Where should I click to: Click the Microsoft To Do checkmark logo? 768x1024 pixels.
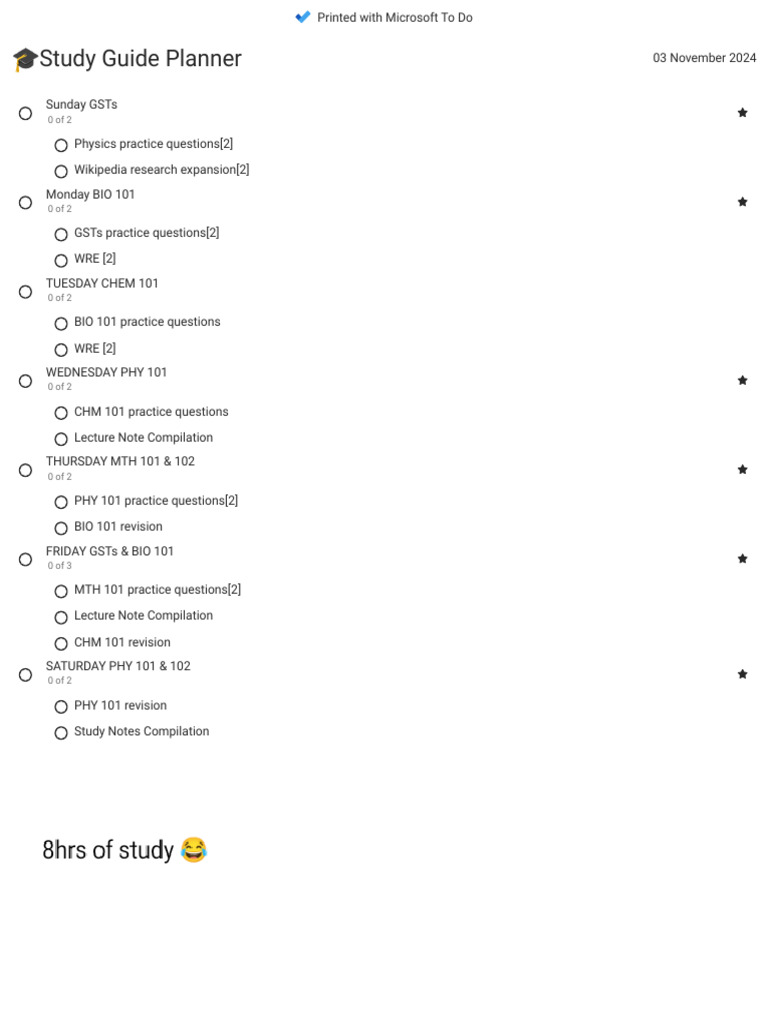(x=302, y=17)
